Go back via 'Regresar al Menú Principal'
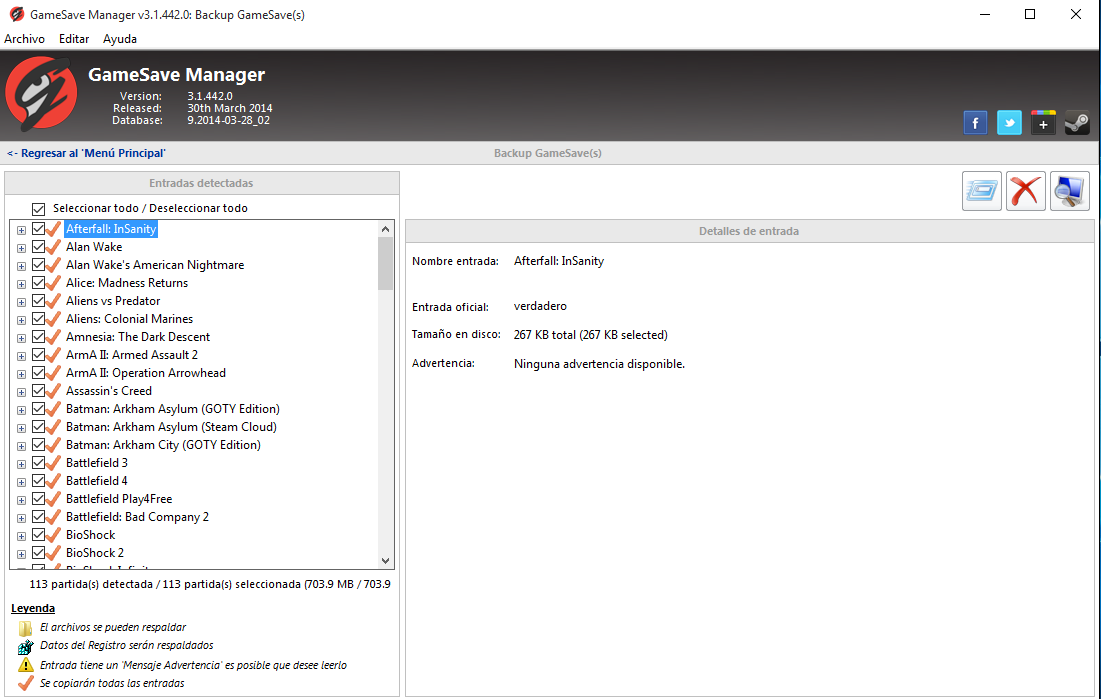Image resolution: width=1101 pixels, height=699 pixels. pos(86,153)
